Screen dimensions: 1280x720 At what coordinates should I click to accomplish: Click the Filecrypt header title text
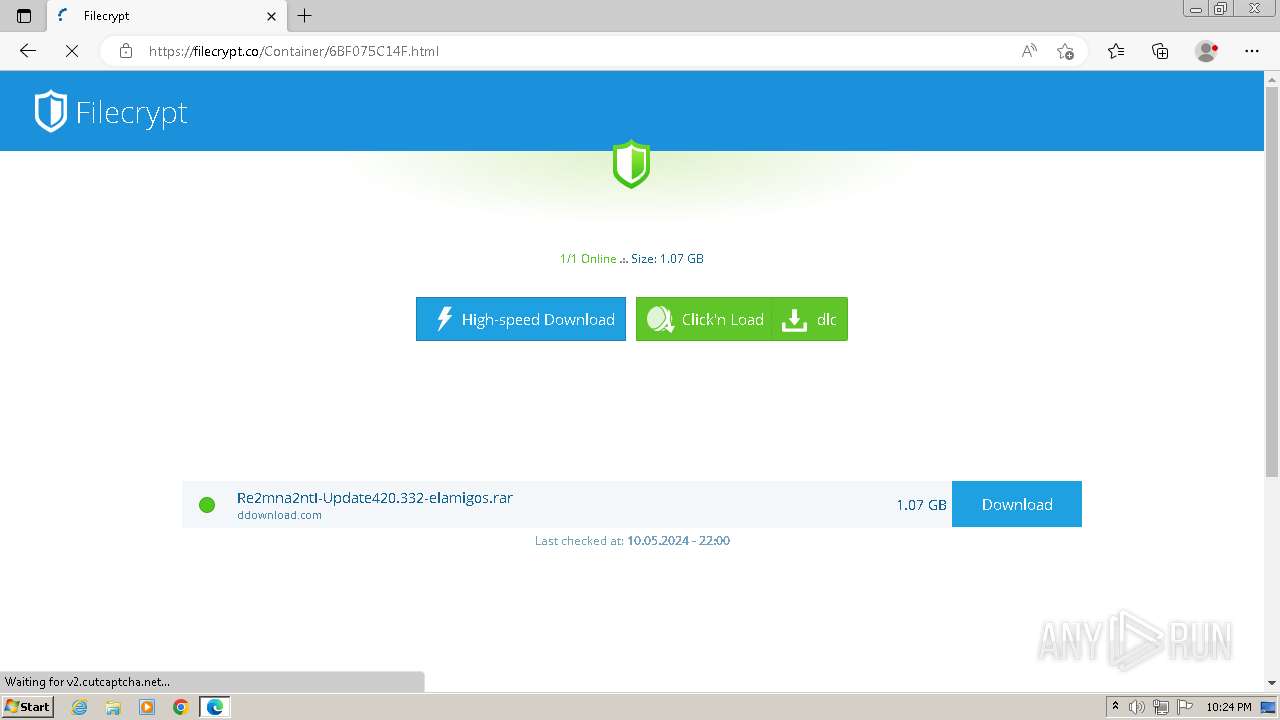coord(132,113)
